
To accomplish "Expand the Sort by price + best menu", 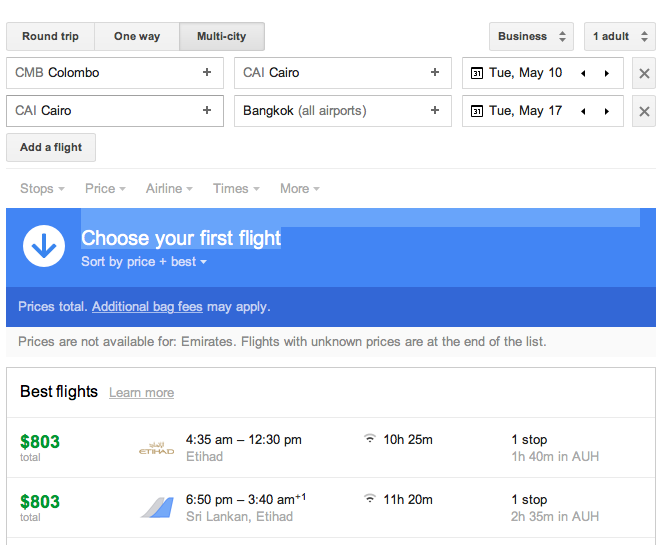I will point(144,262).
